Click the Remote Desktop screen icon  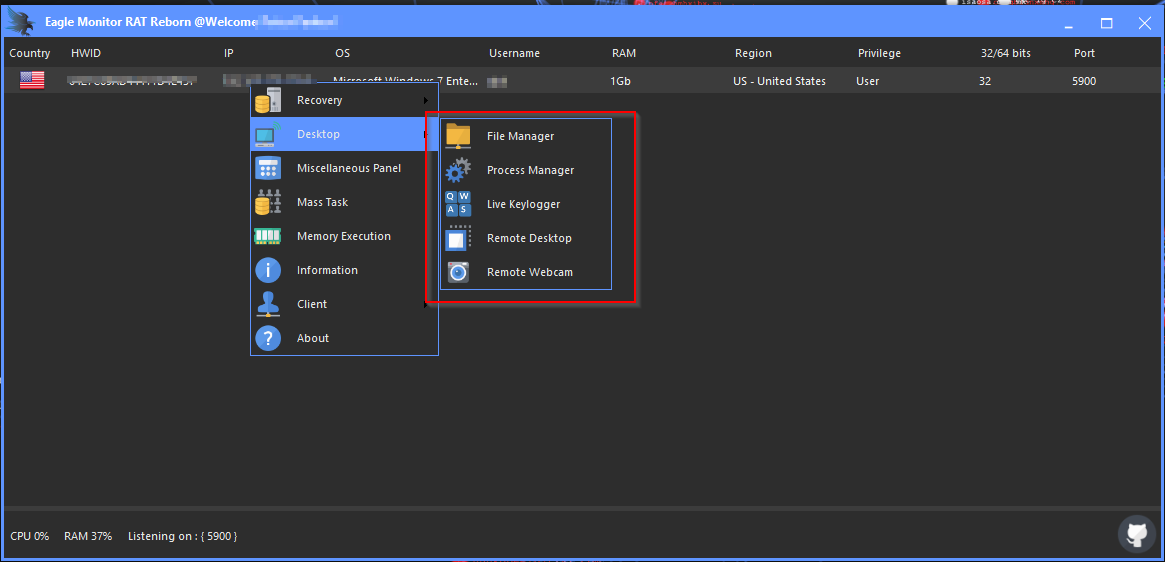pyautogui.click(x=458, y=238)
